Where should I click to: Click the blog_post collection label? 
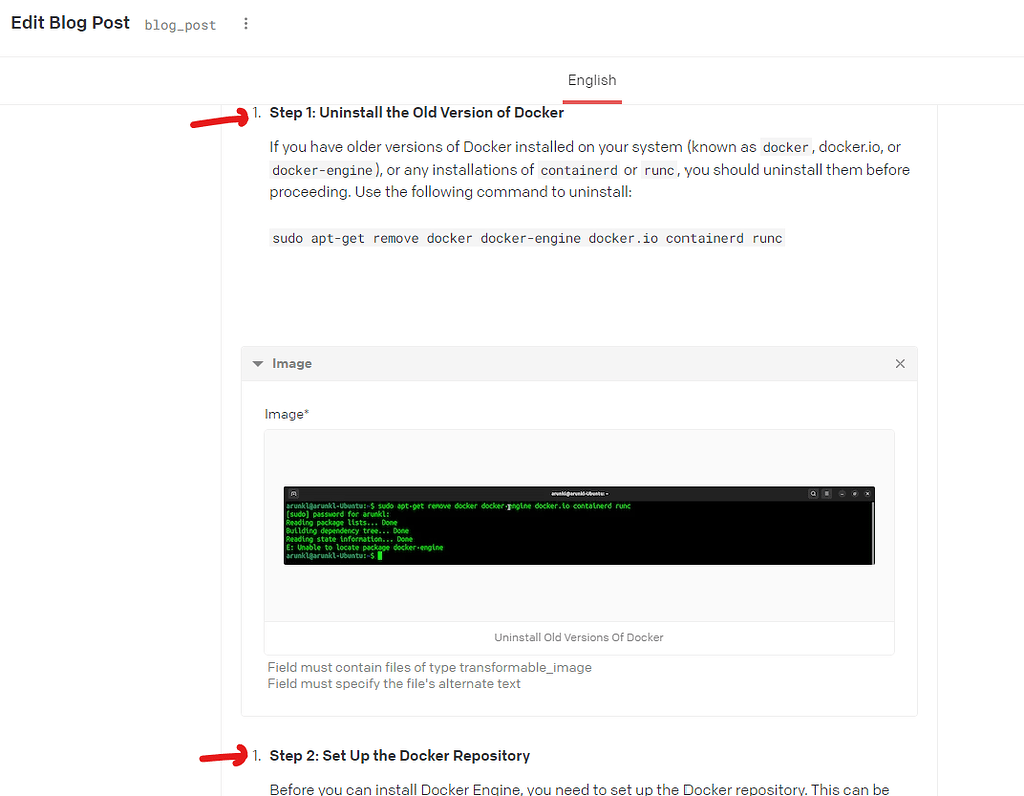[180, 25]
